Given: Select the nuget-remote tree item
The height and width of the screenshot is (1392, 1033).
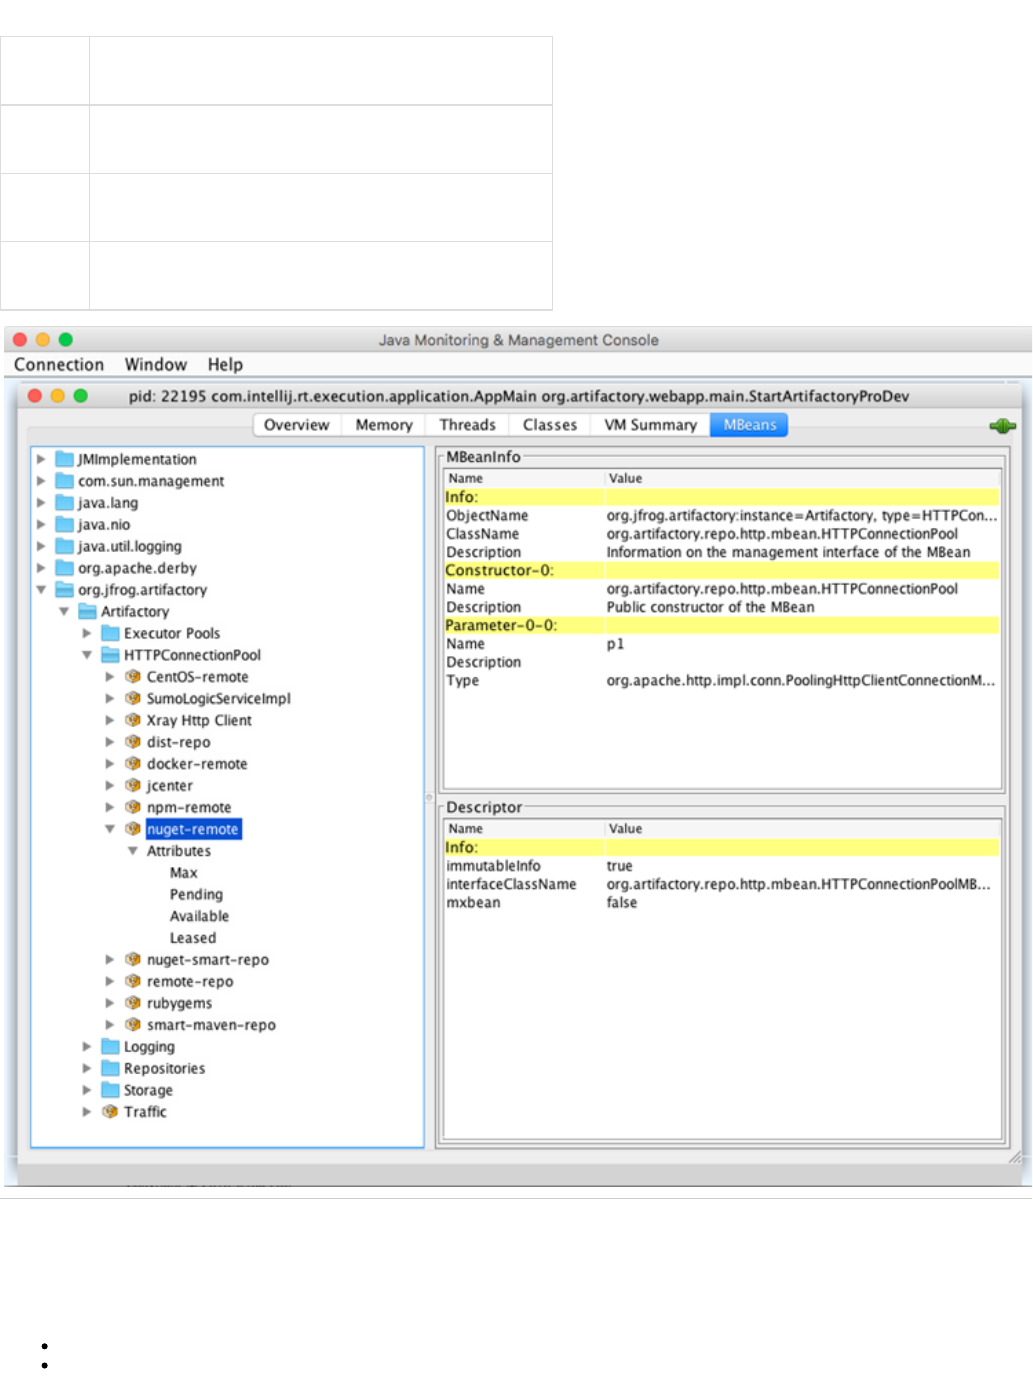Looking at the screenshot, I should 193,829.
